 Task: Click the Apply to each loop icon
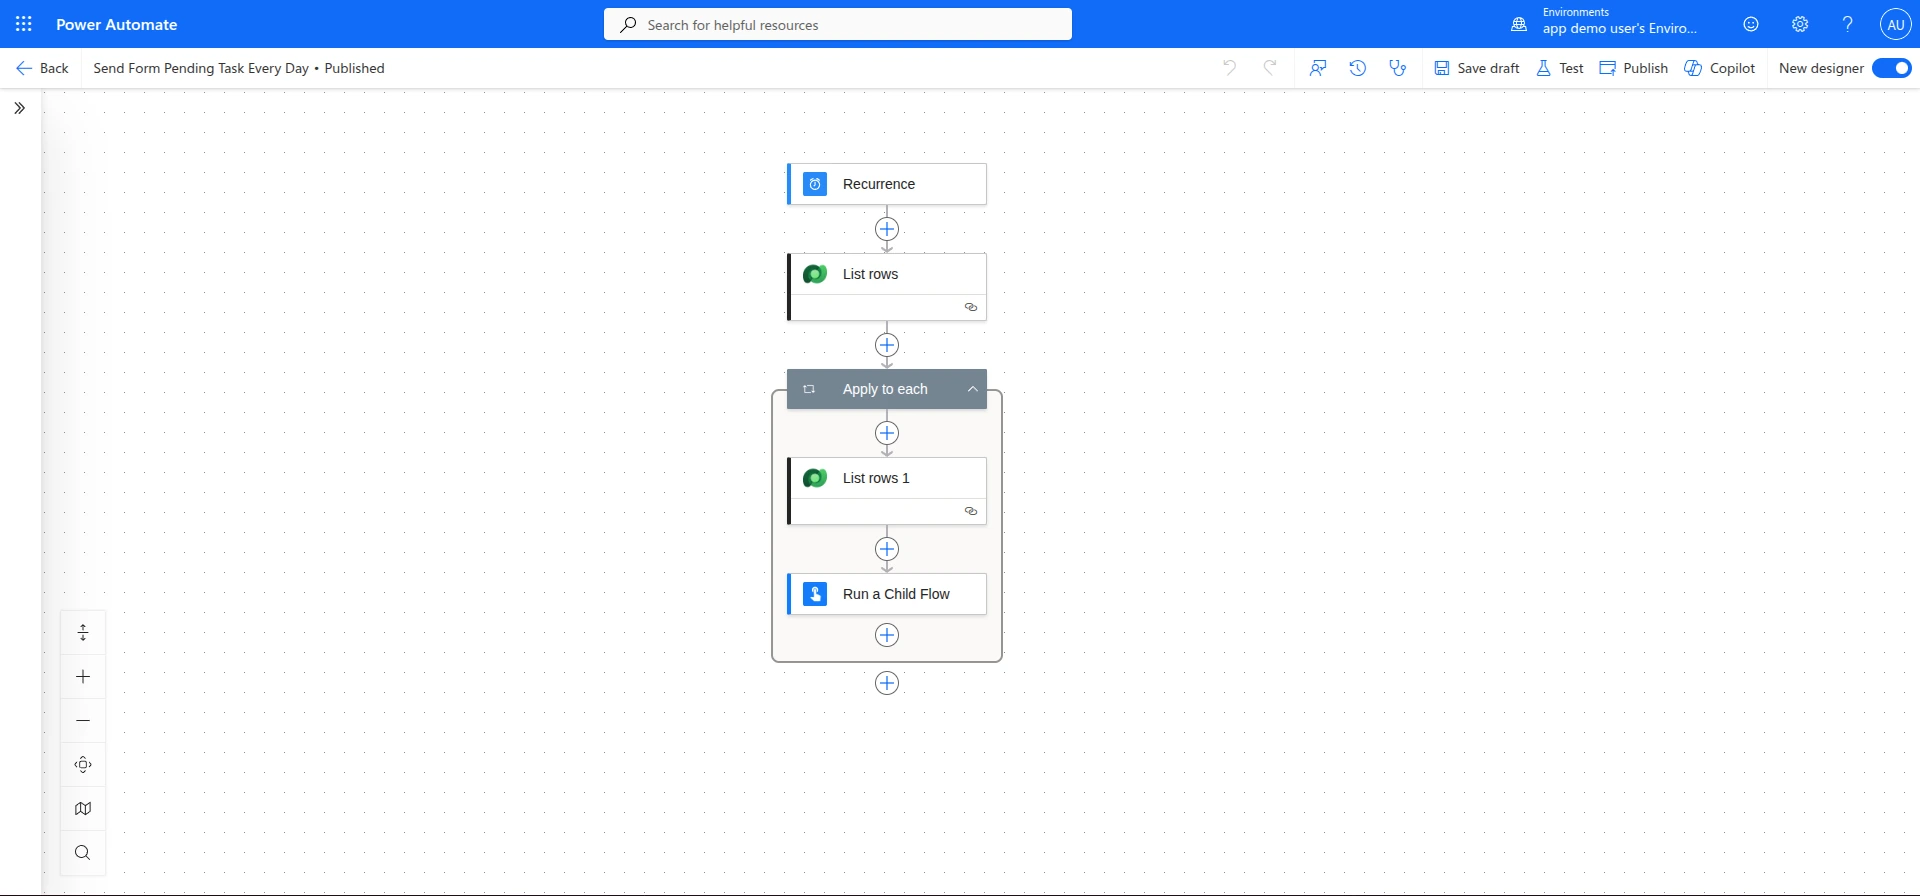pyautogui.click(x=809, y=389)
